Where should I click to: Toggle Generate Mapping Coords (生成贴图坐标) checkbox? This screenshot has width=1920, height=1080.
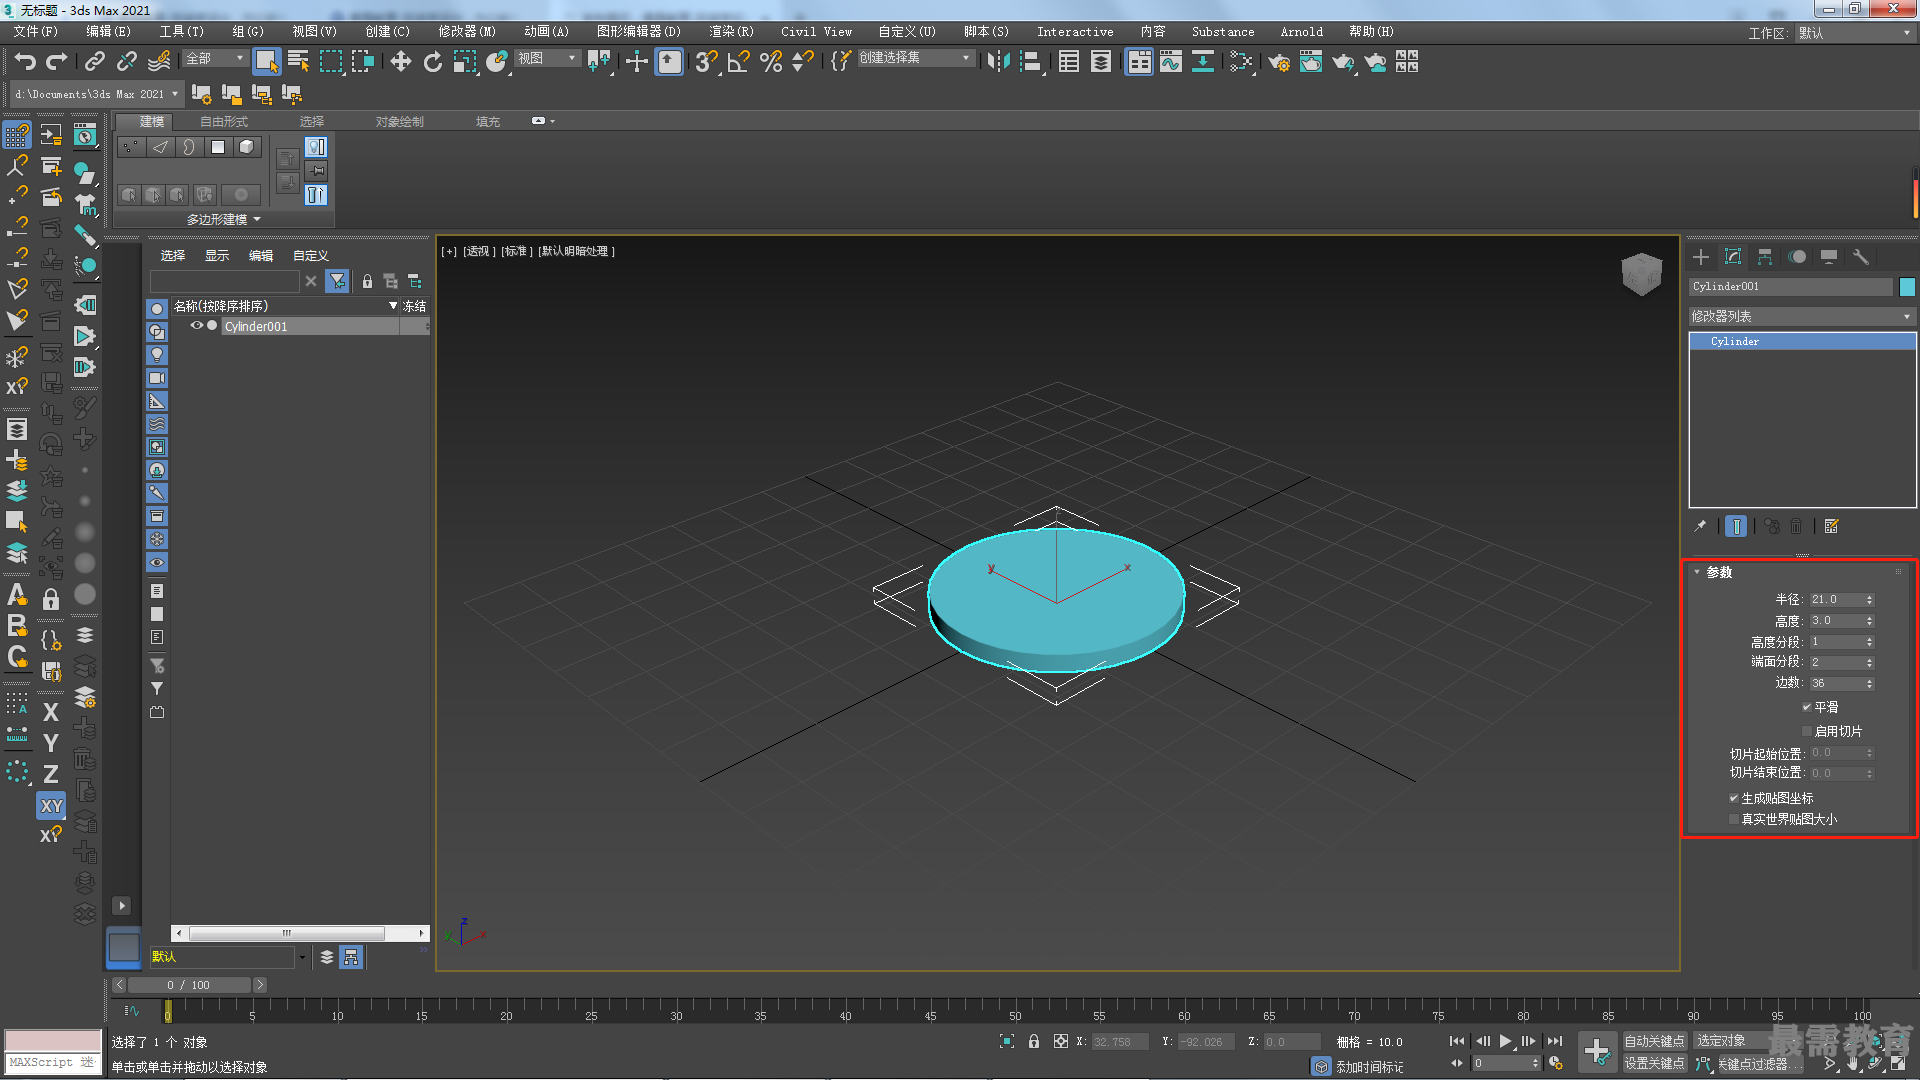click(1734, 798)
